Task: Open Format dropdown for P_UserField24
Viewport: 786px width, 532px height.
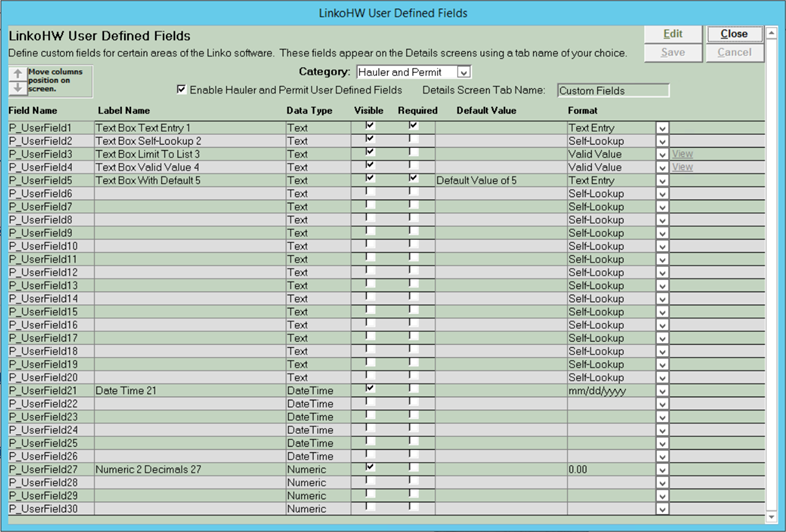Action: [662, 430]
